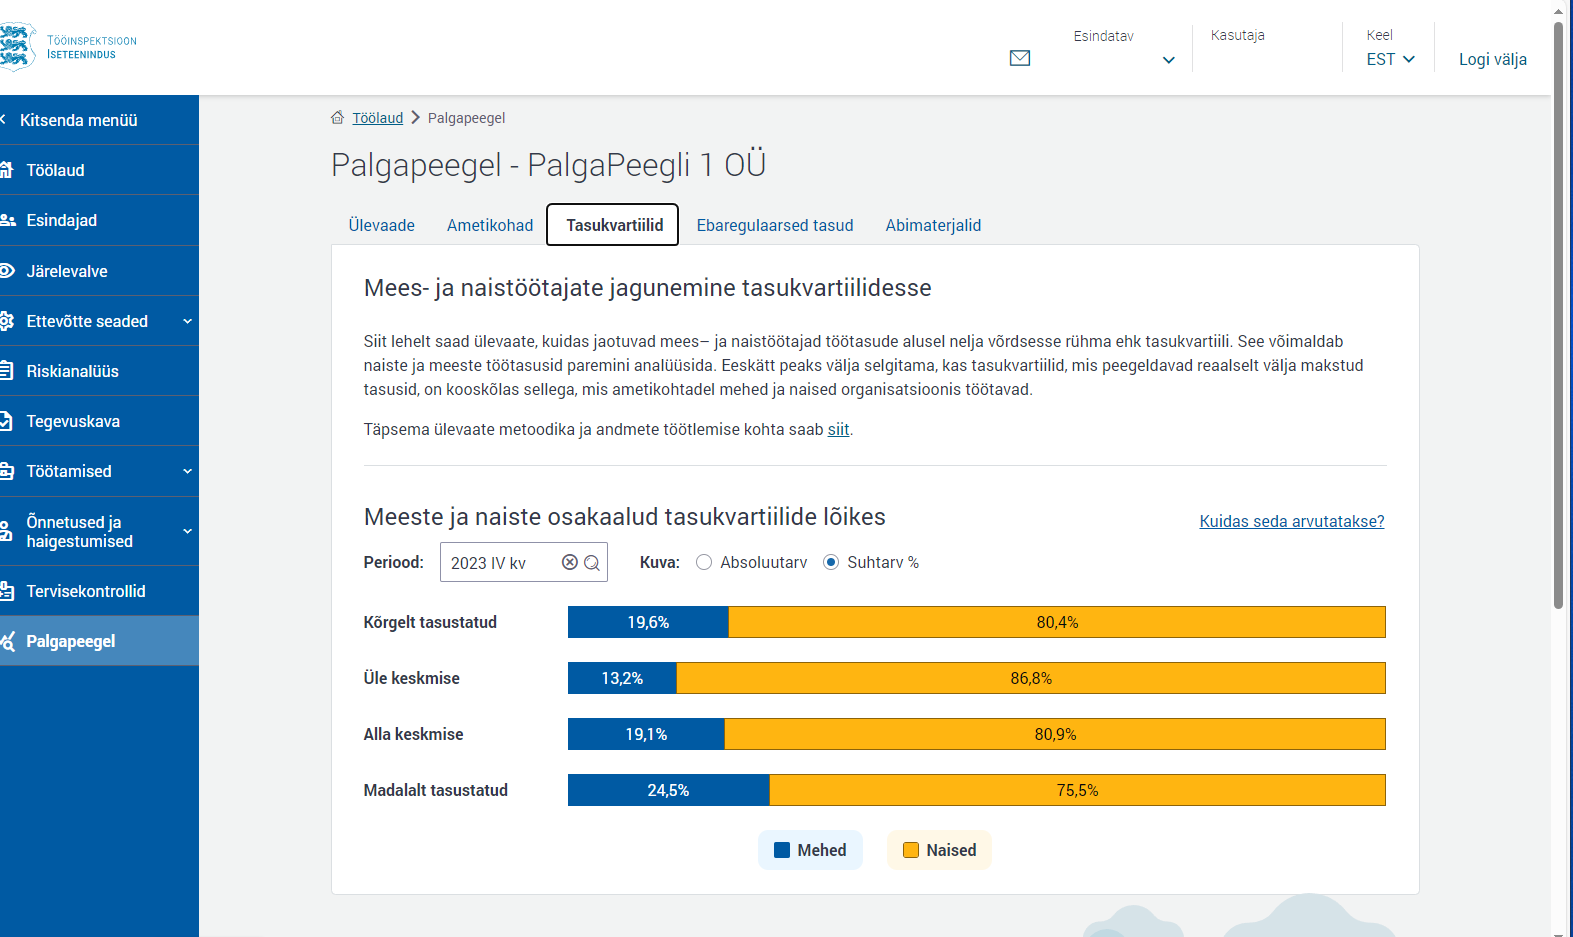This screenshot has height=937, width=1573.
Task: Open Töölaud in the sidebar menu
Action: pyautogui.click(x=99, y=170)
